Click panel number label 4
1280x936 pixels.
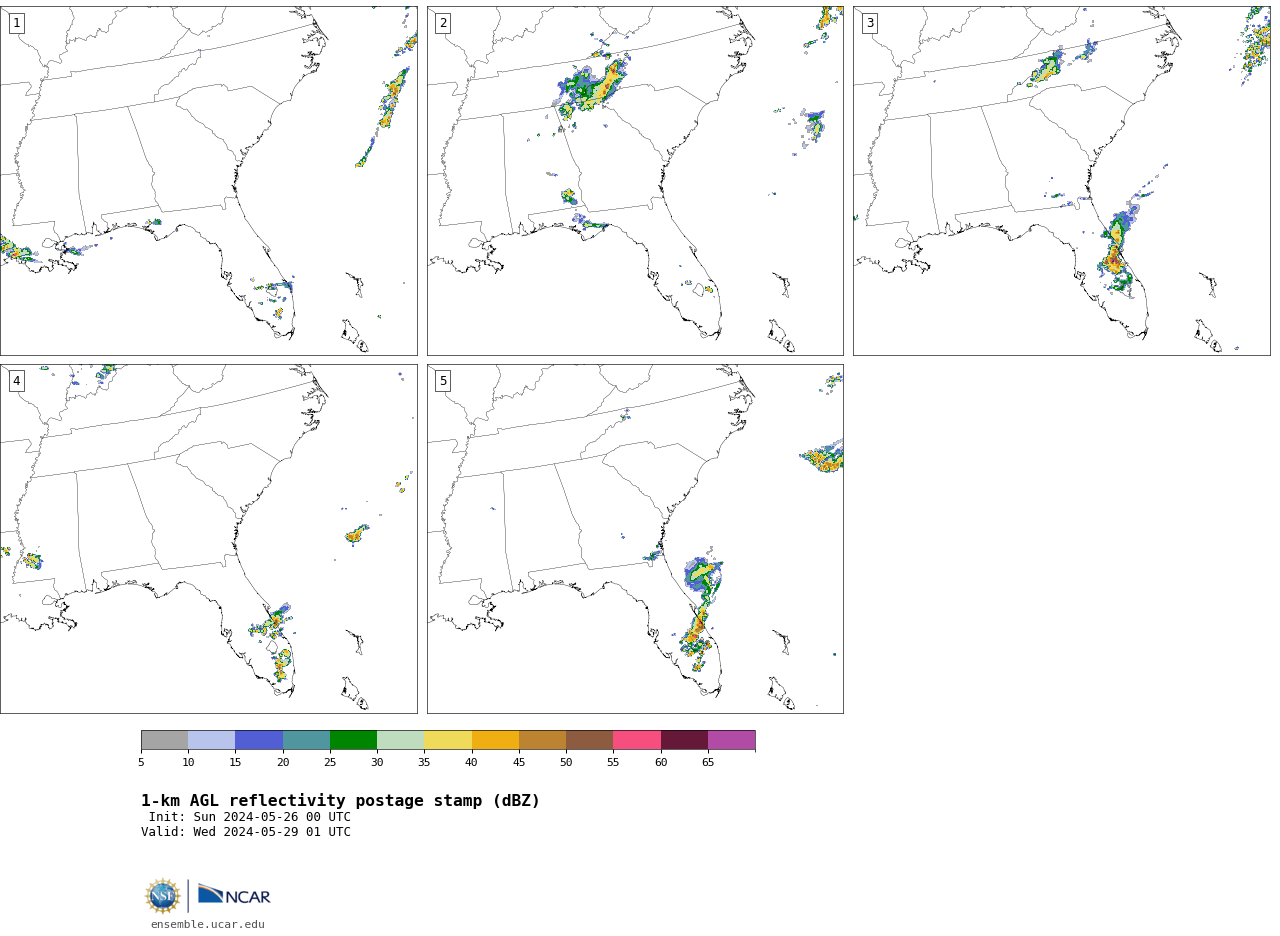point(16,381)
